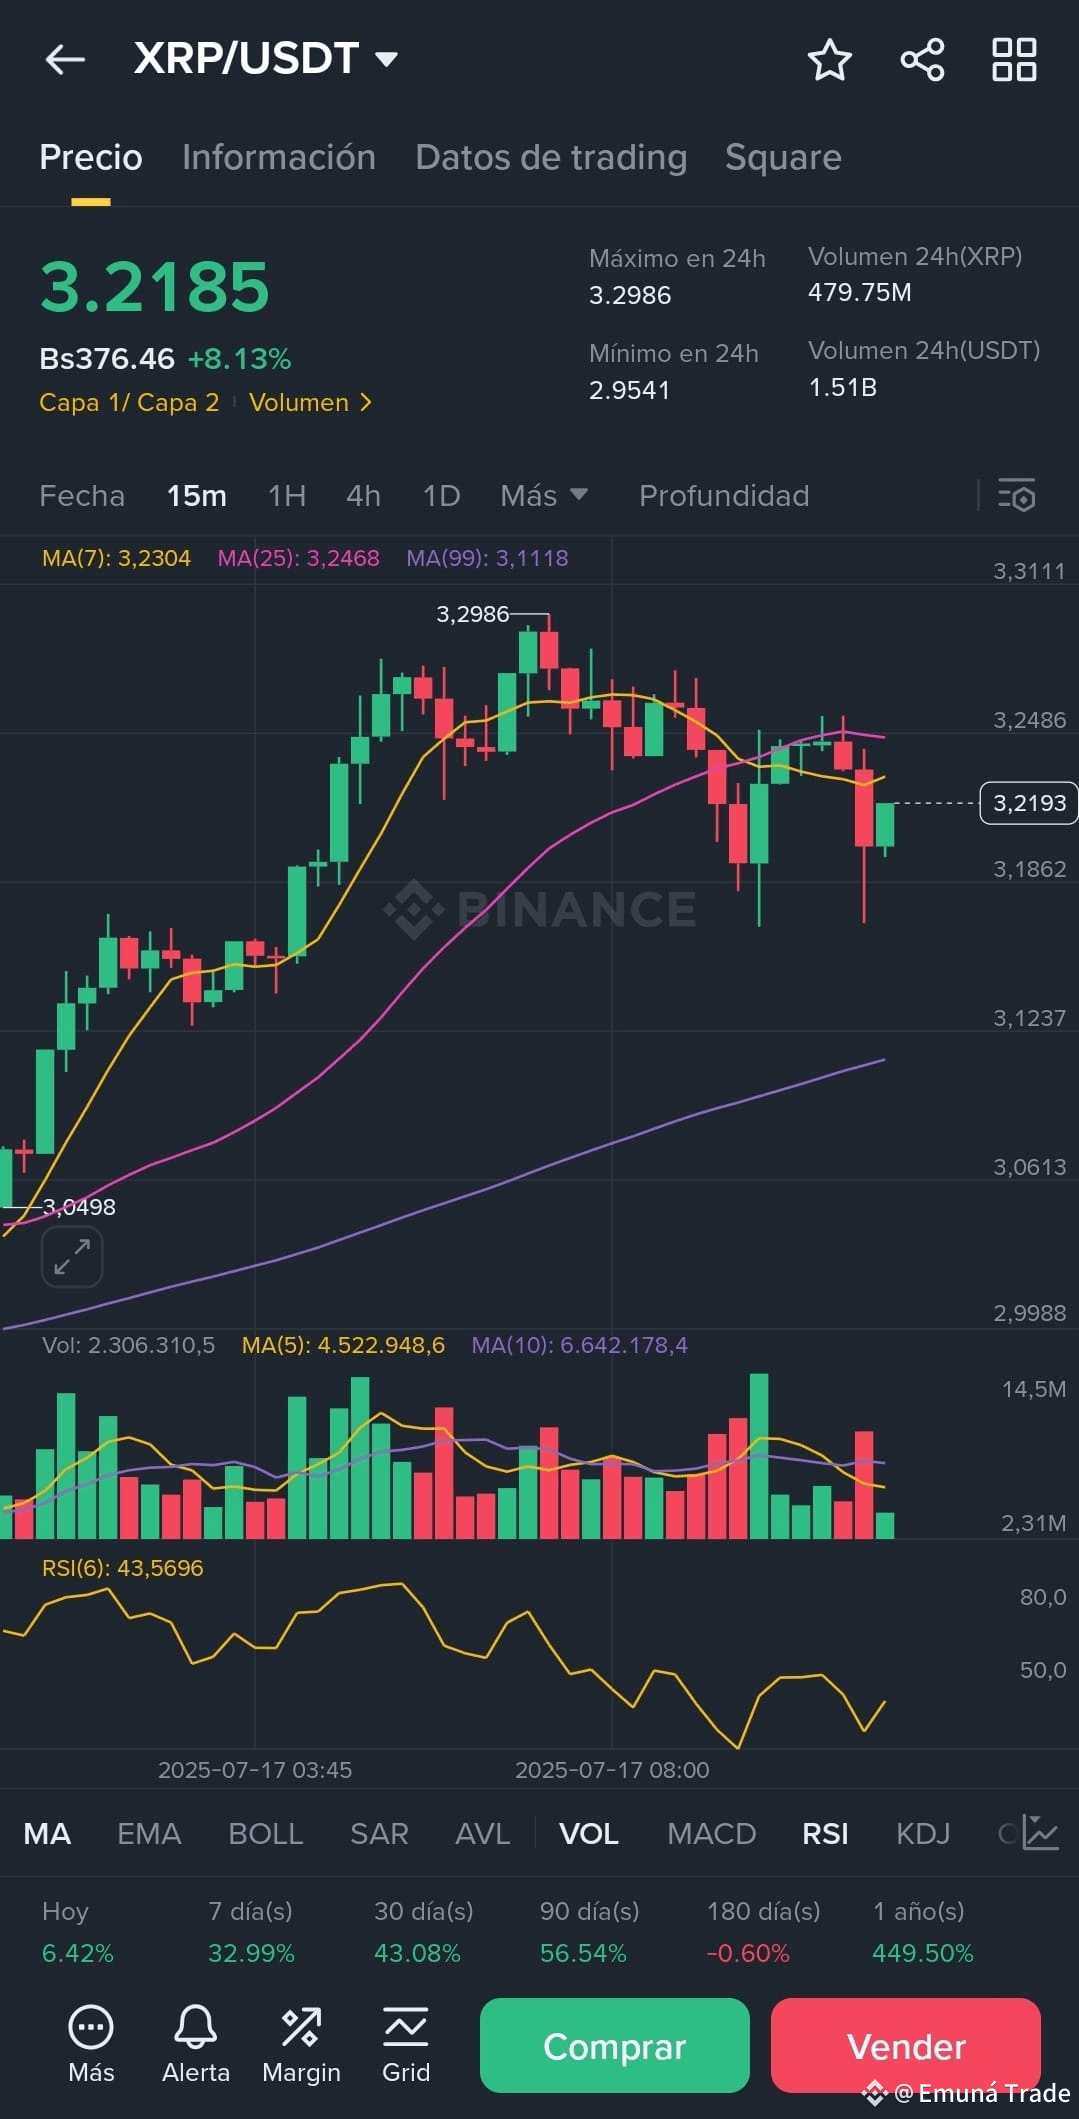Expand the Volumen chevron link

point(310,402)
